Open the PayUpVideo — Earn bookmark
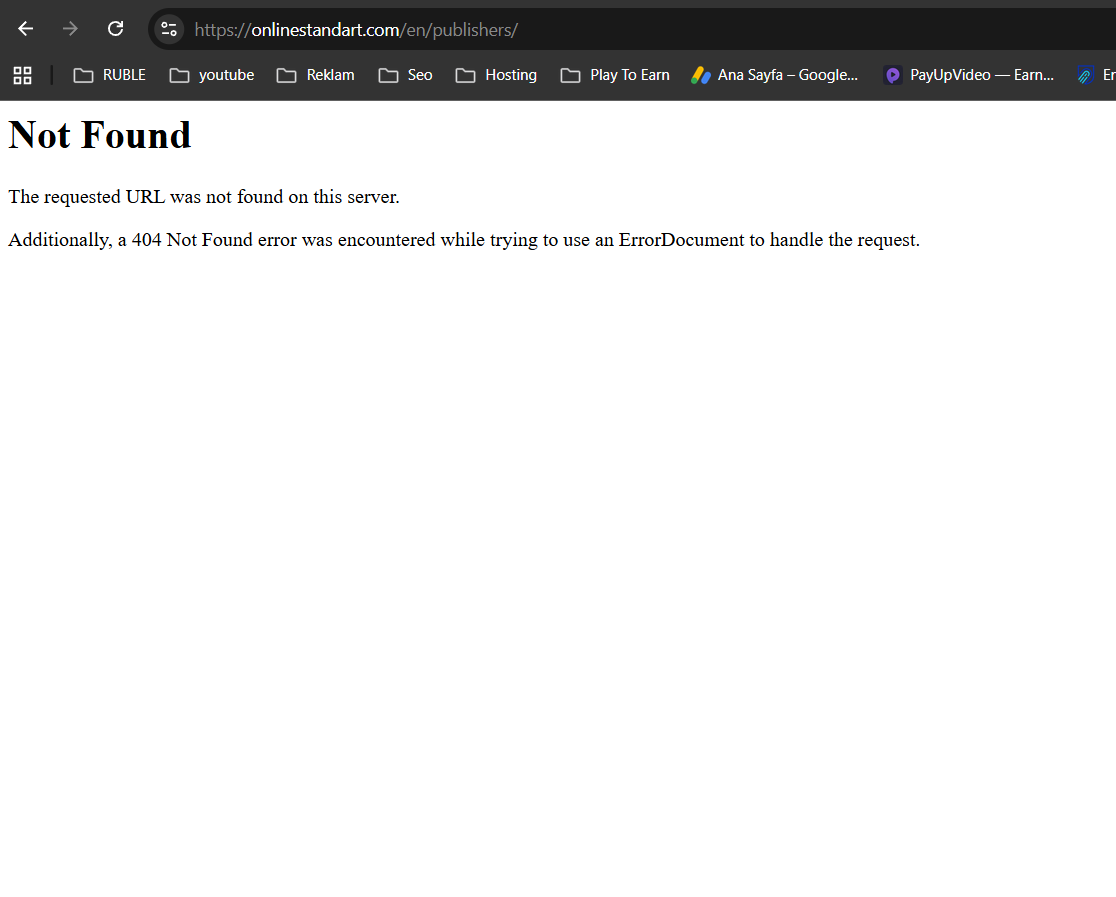 (969, 75)
